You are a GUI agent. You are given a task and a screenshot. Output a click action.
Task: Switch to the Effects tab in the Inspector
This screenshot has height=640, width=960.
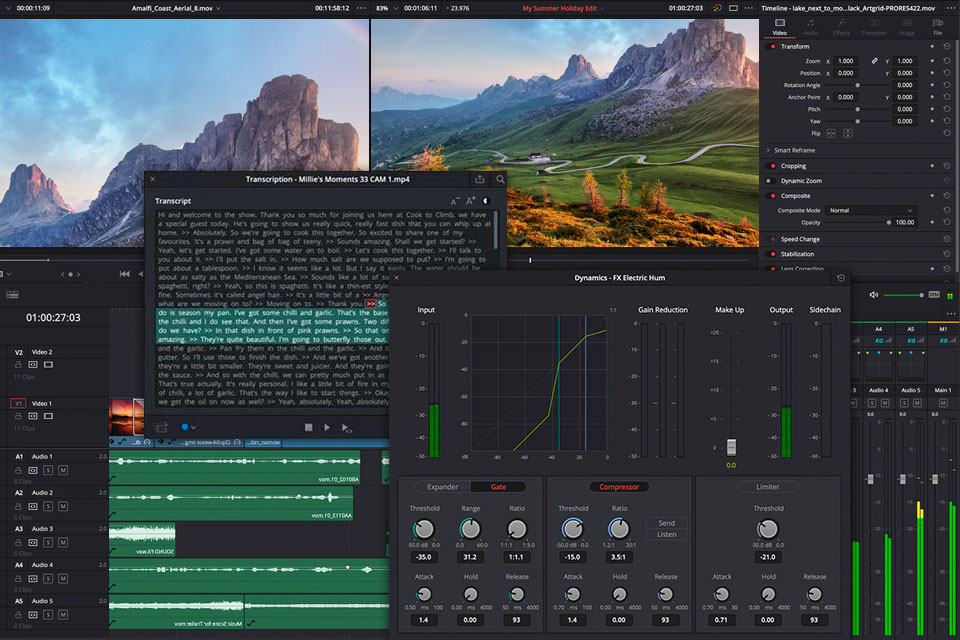point(841,27)
